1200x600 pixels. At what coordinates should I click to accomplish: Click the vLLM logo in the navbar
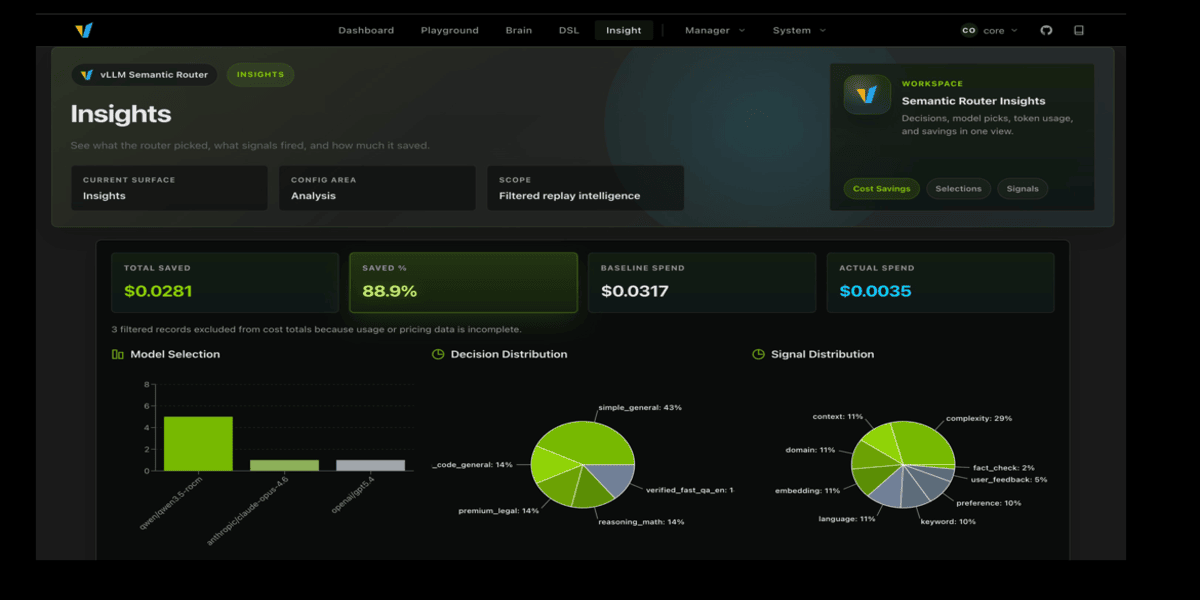point(84,30)
